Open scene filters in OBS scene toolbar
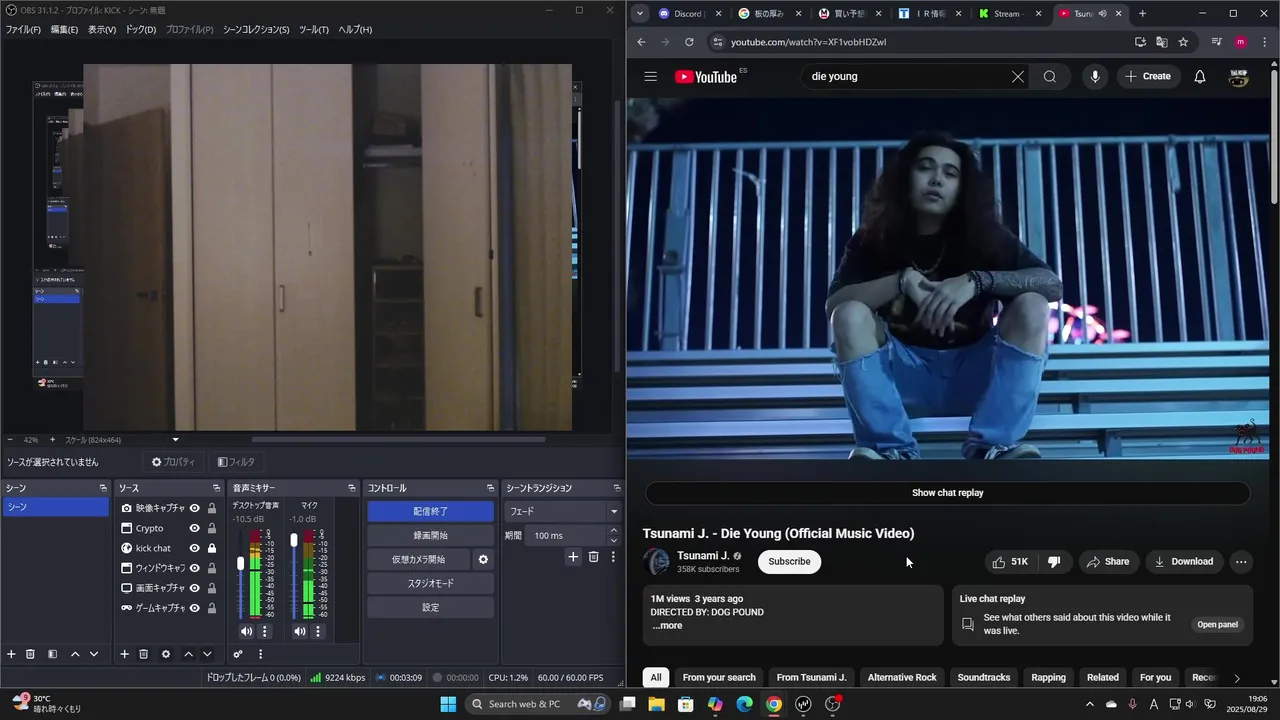 (x=52, y=654)
